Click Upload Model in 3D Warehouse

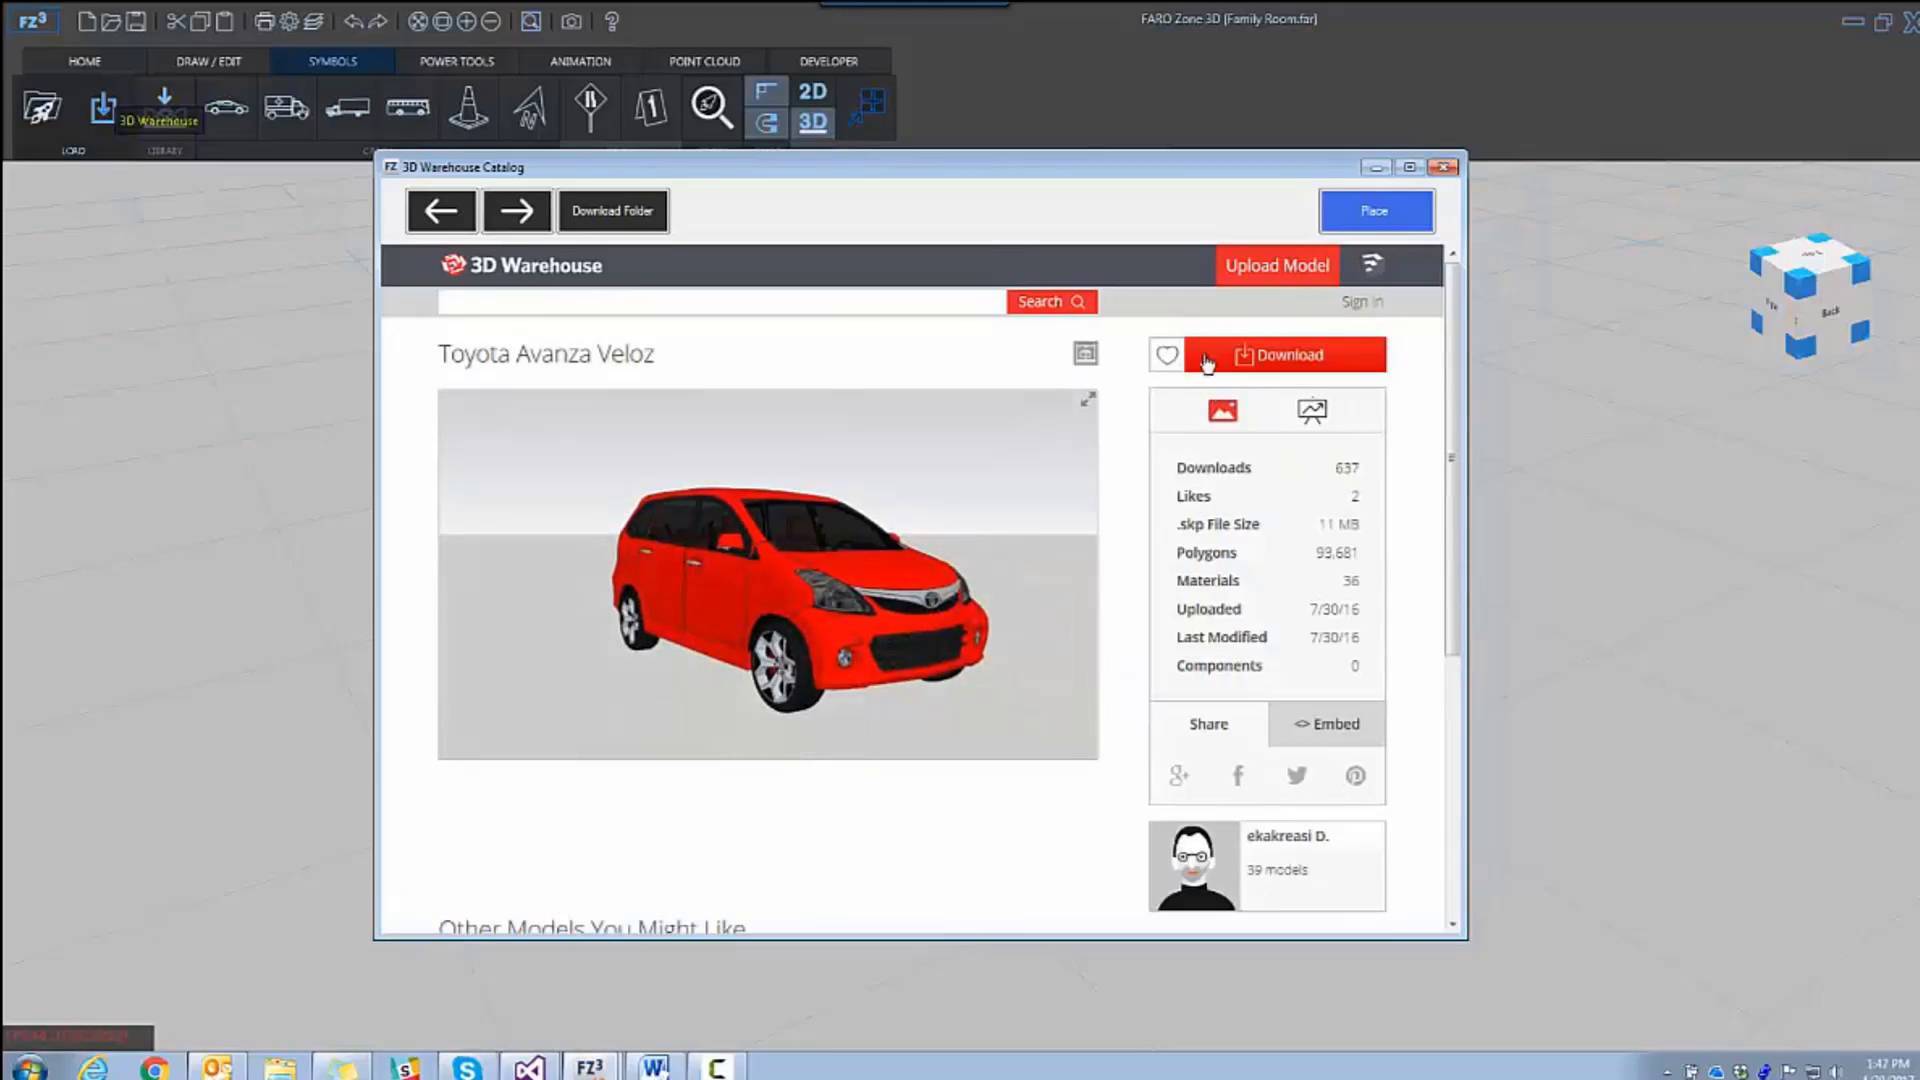(x=1277, y=265)
